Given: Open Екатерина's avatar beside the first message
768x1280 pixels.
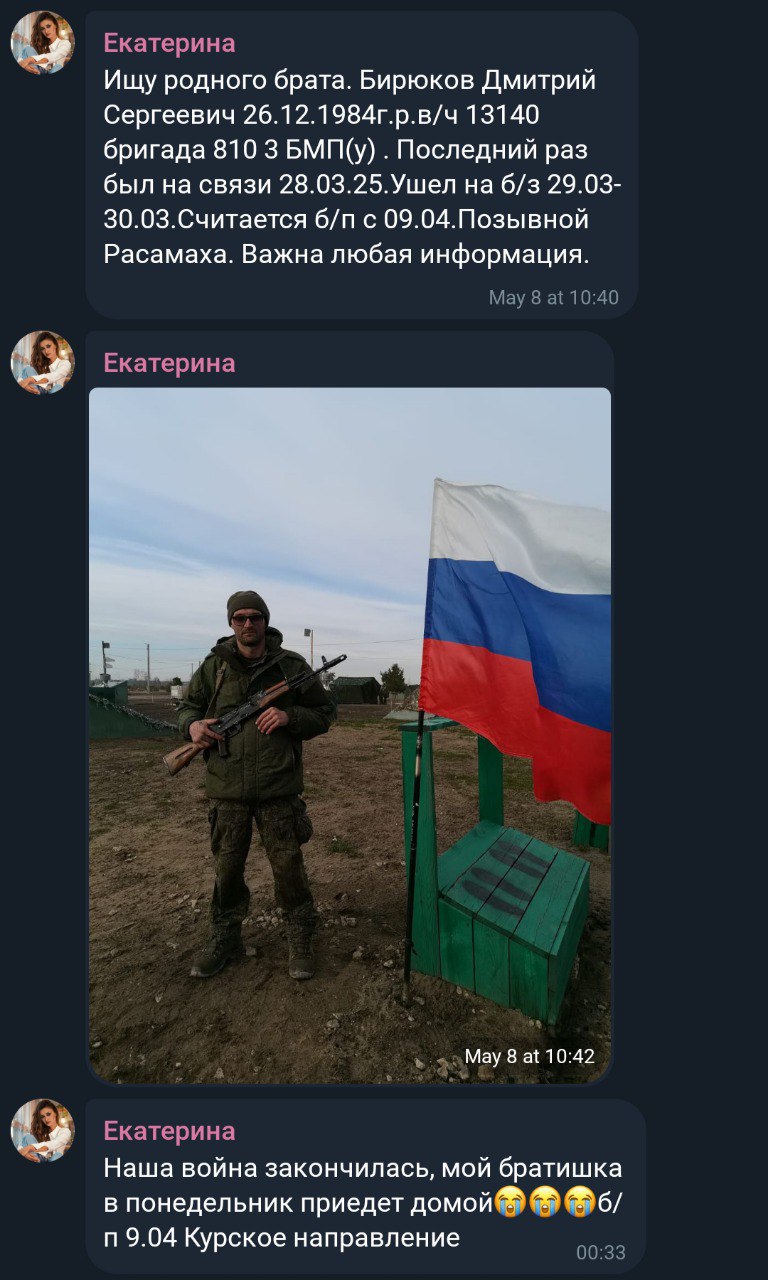Looking at the screenshot, I should pos(43,43).
